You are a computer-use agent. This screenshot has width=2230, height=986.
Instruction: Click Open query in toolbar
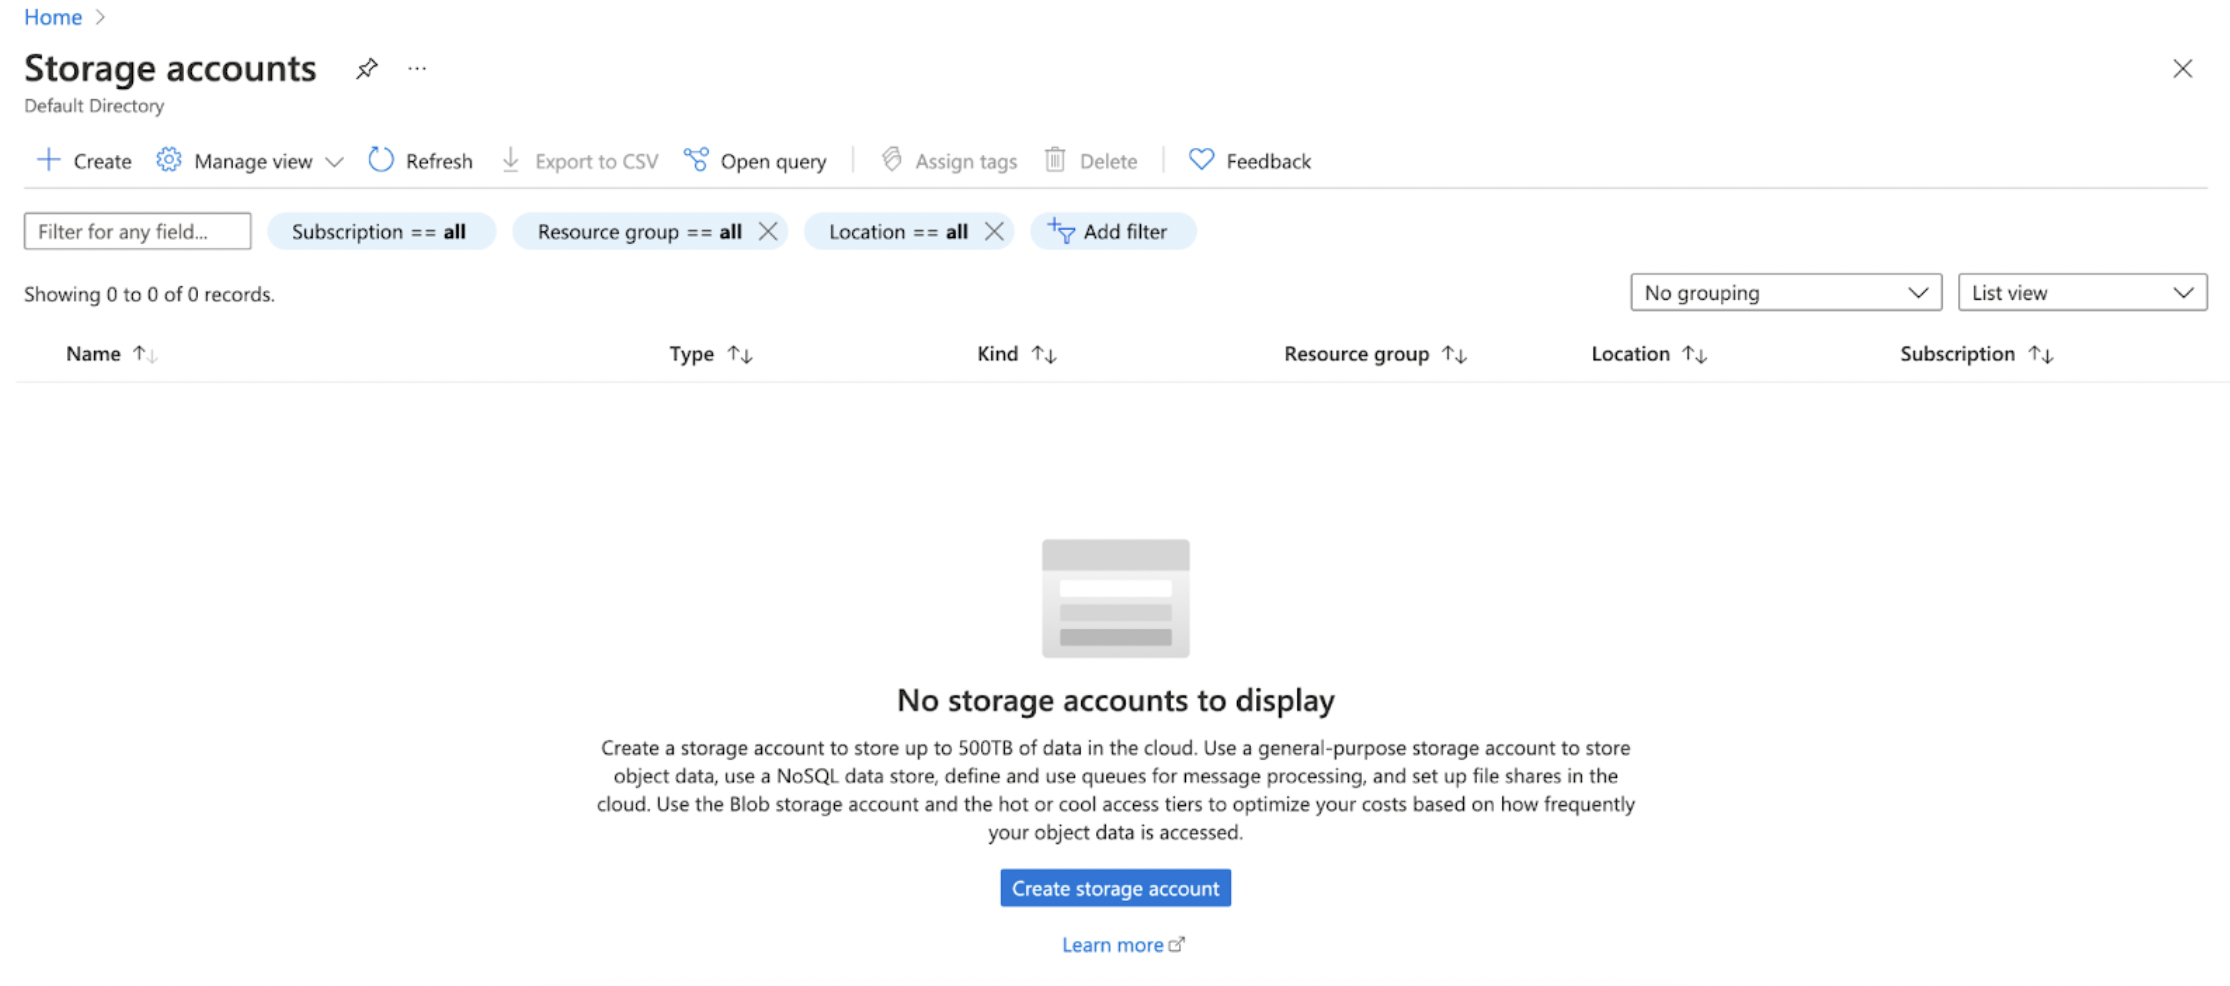click(755, 161)
